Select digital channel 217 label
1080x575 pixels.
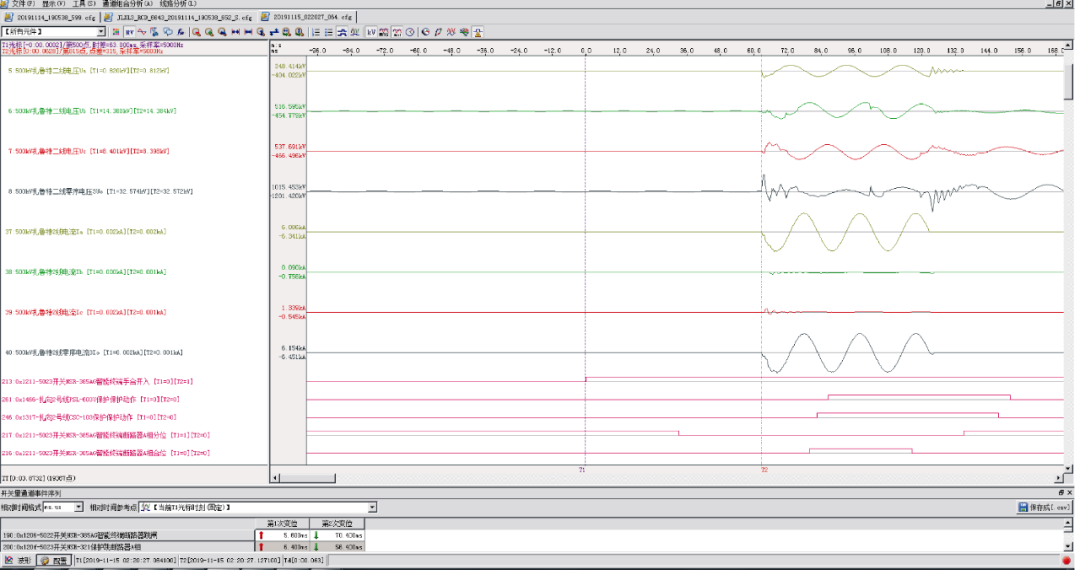tap(105, 435)
